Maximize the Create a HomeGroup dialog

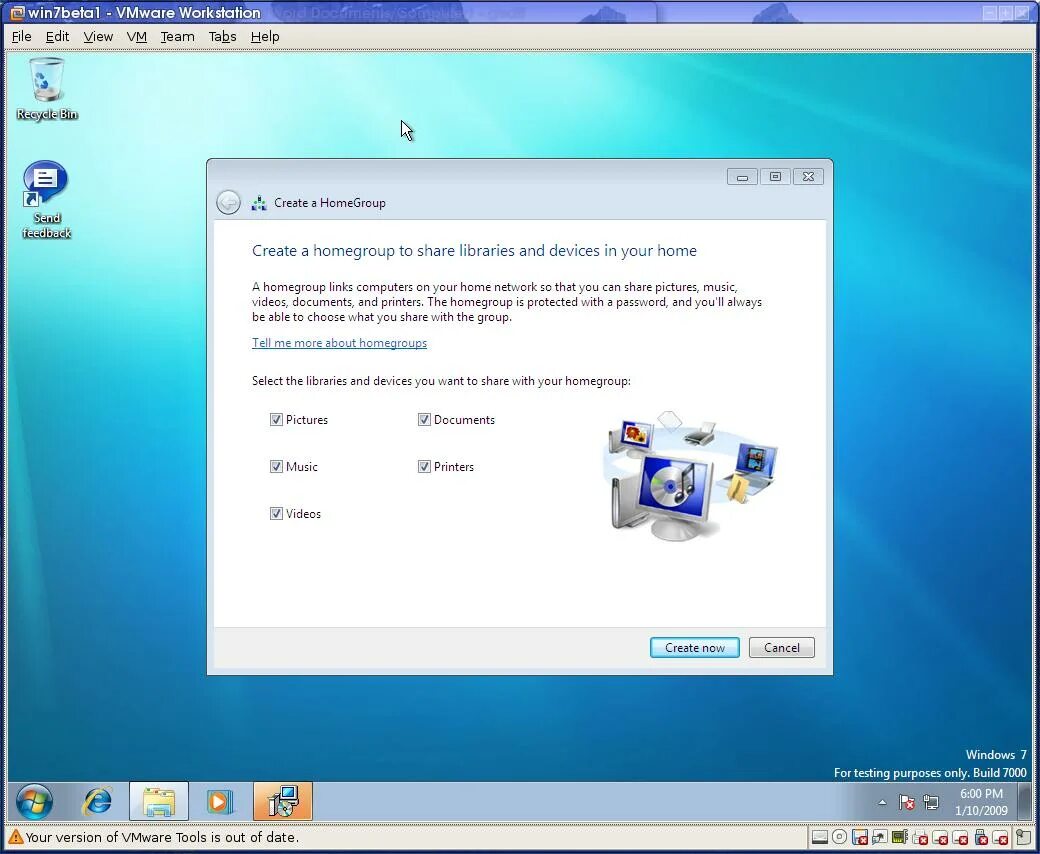[x=775, y=177]
